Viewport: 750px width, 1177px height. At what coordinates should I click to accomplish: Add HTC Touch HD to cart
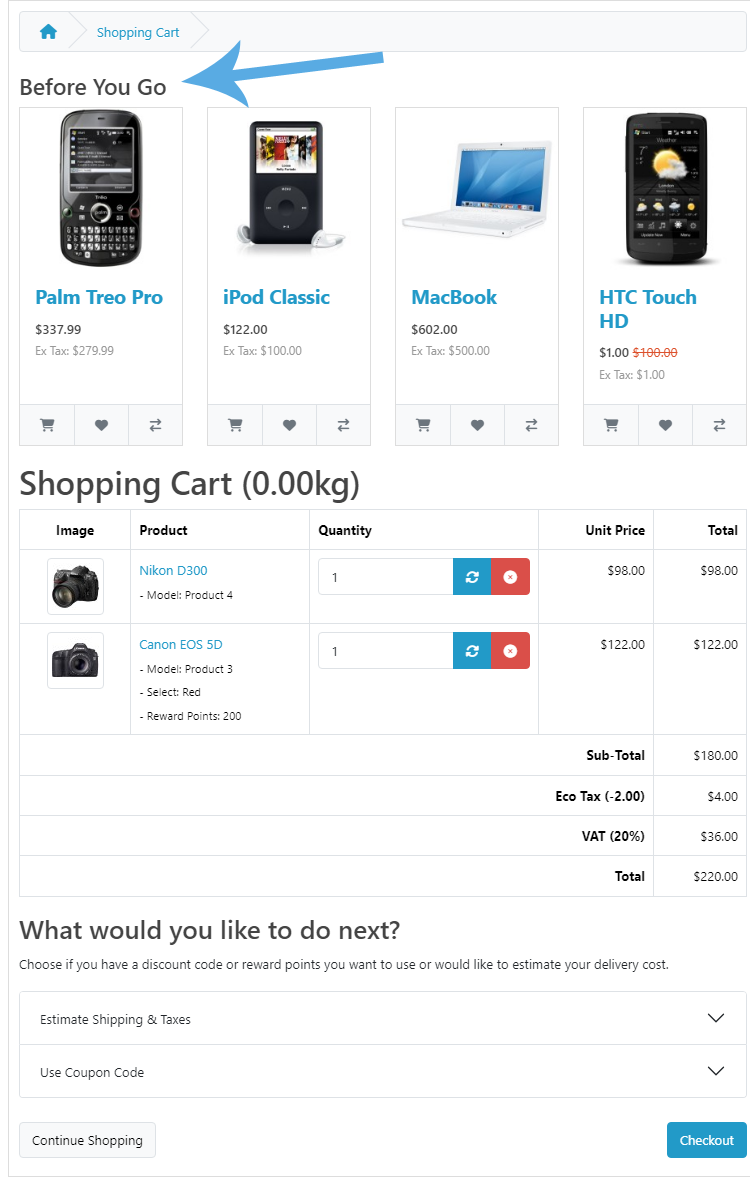pyautogui.click(x=611, y=425)
